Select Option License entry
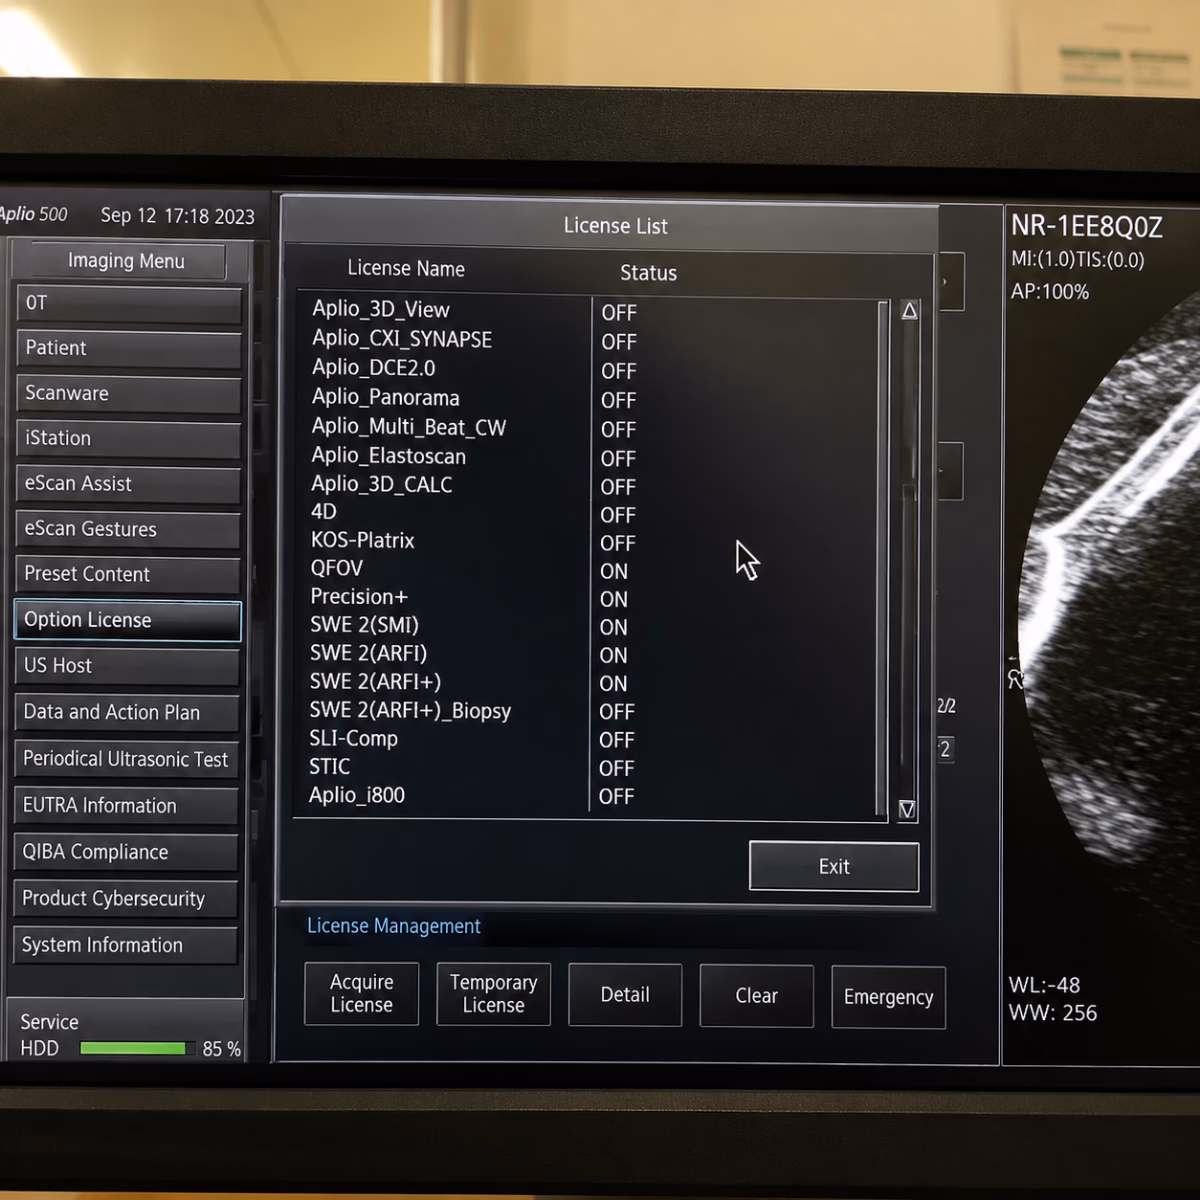The height and width of the screenshot is (1200, 1200). pos(128,620)
